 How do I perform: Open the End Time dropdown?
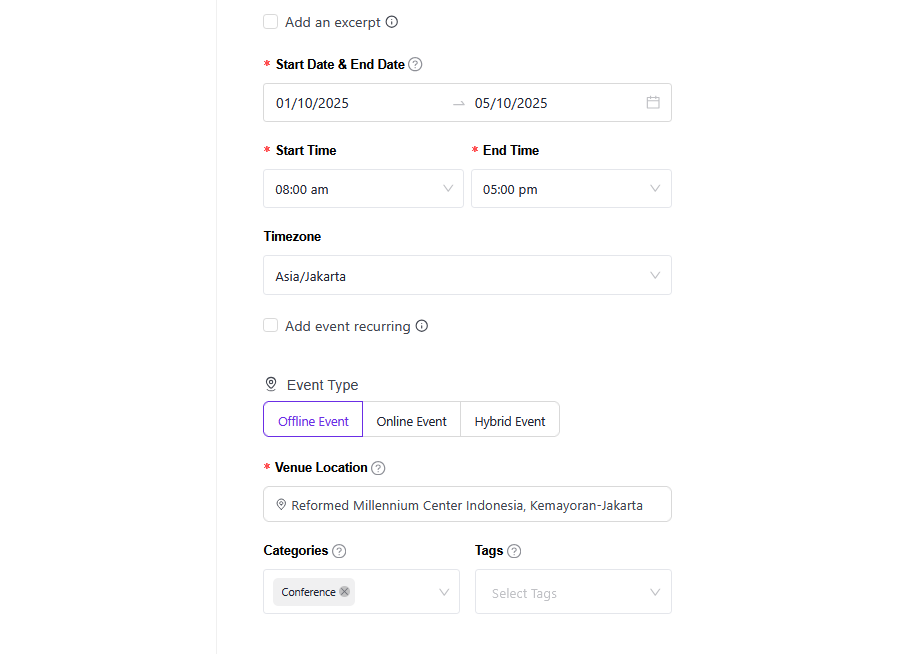[571, 189]
